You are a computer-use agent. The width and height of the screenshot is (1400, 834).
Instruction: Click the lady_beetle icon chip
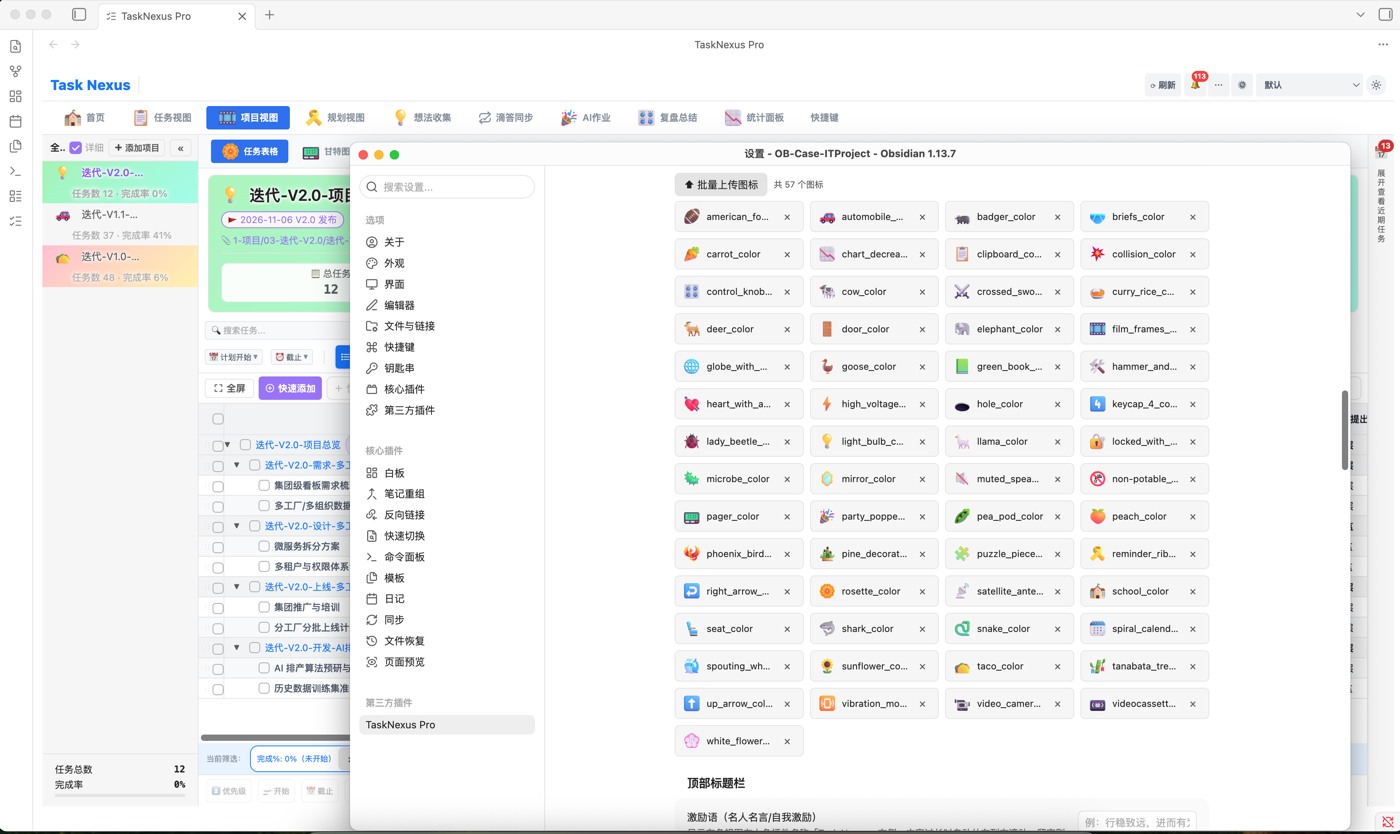click(x=739, y=441)
